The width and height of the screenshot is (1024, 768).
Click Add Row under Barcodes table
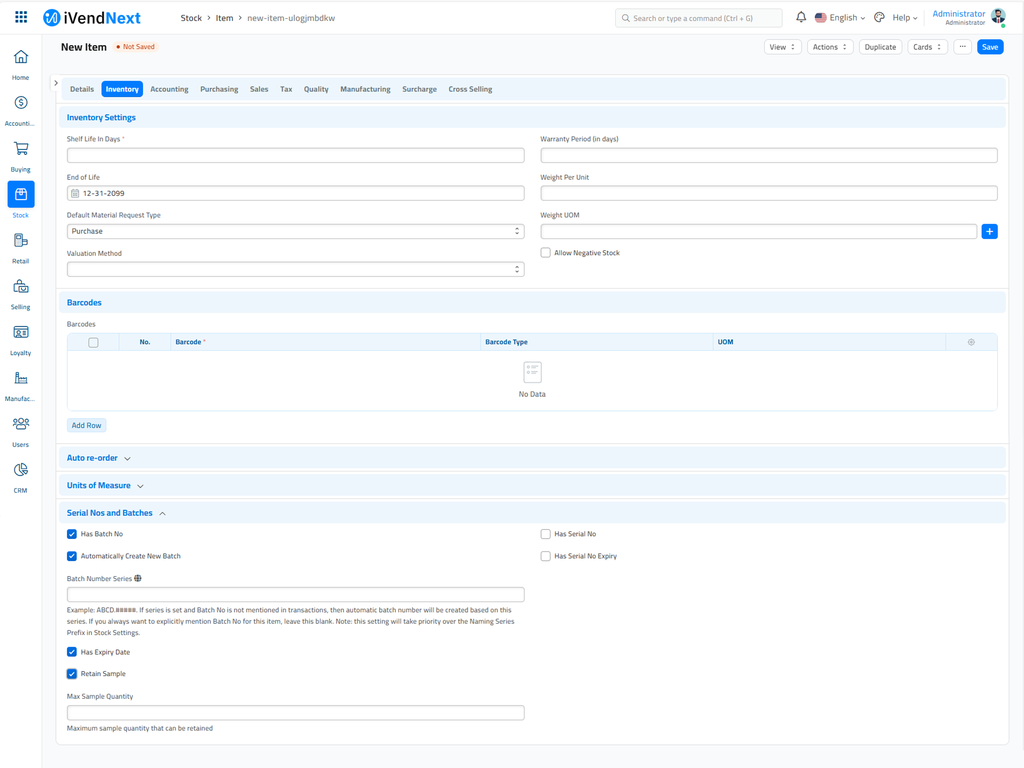(86, 425)
